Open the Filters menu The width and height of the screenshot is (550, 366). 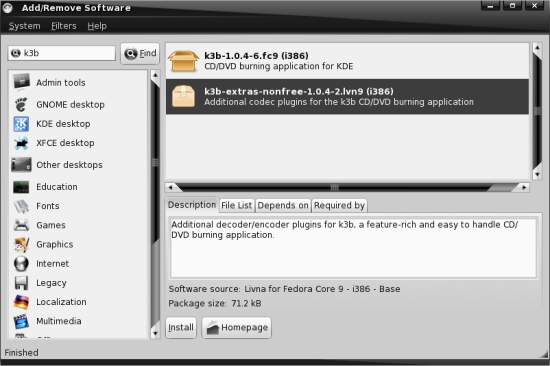pyautogui.click(x=63, y=26)
